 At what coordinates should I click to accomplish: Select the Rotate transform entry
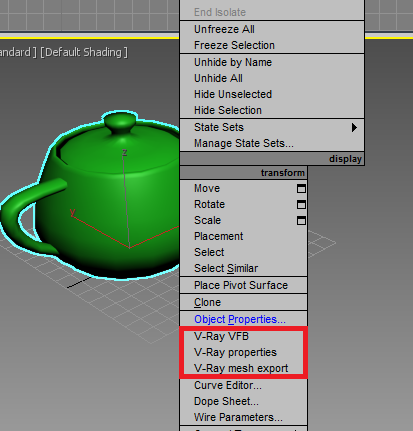[x=243, y=204]
